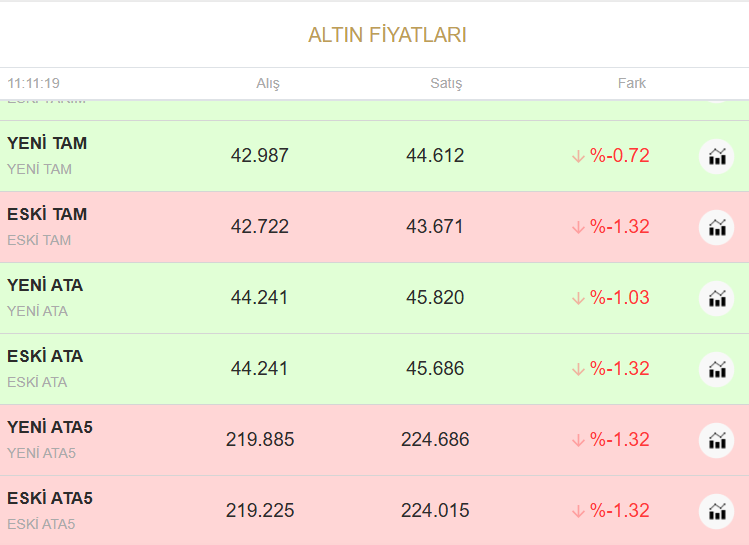Click the ESKİ TAM row title

tap(47, 215)
